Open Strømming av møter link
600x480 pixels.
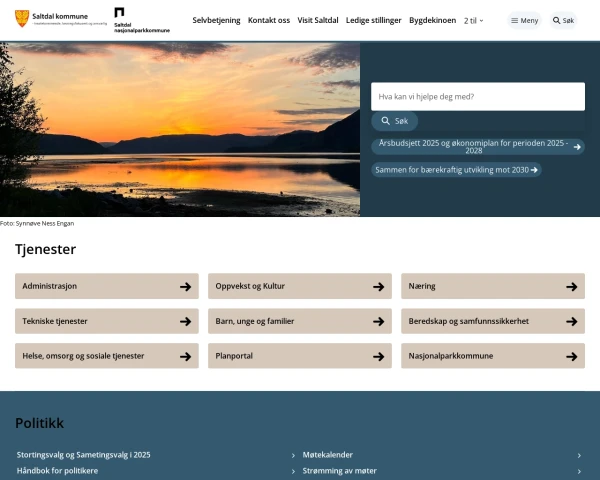click(x=339, y=470)
